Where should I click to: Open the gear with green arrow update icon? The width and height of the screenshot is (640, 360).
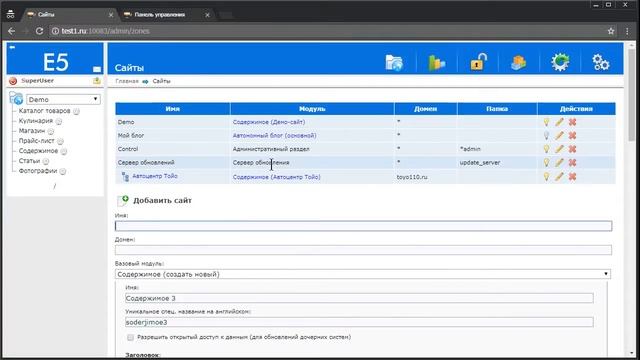click(560, 62)
